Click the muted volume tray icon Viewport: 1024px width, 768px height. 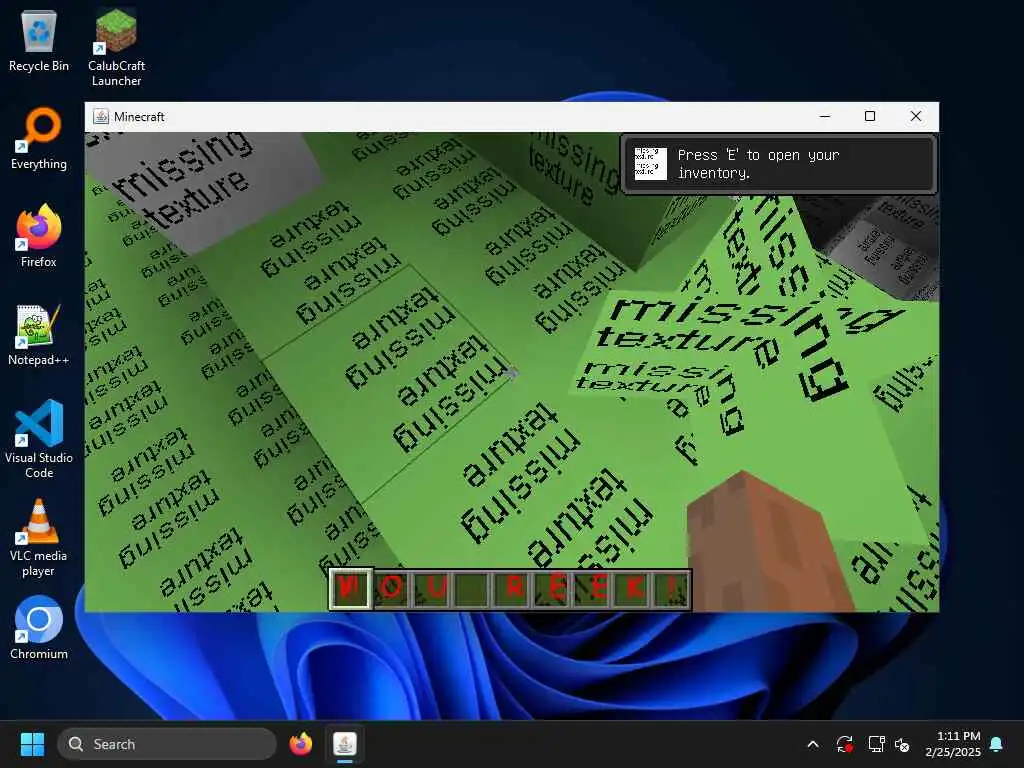(903, 744)
